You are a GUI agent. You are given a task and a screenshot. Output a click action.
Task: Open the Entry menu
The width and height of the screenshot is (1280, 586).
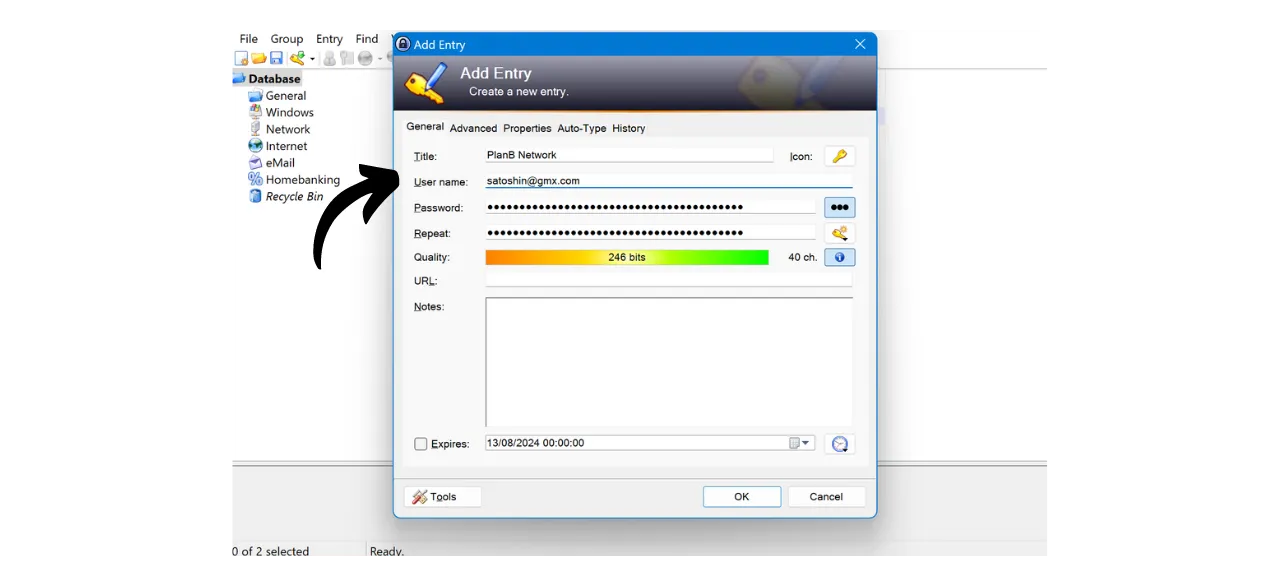tap(329, 38)
